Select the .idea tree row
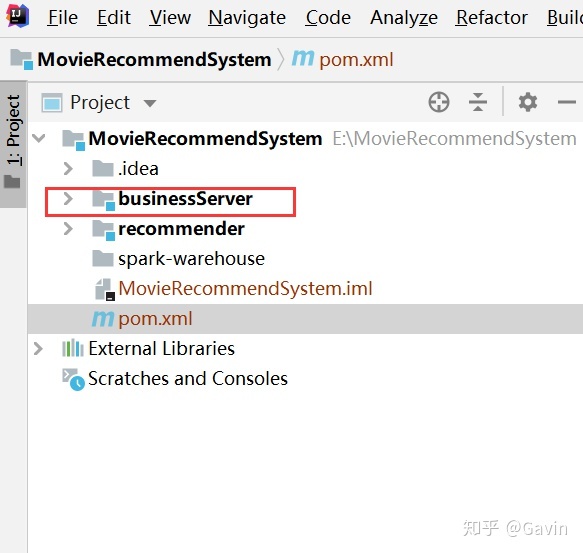Image resolution: width=583 pixels, height=553 pixels. [305, 168]
